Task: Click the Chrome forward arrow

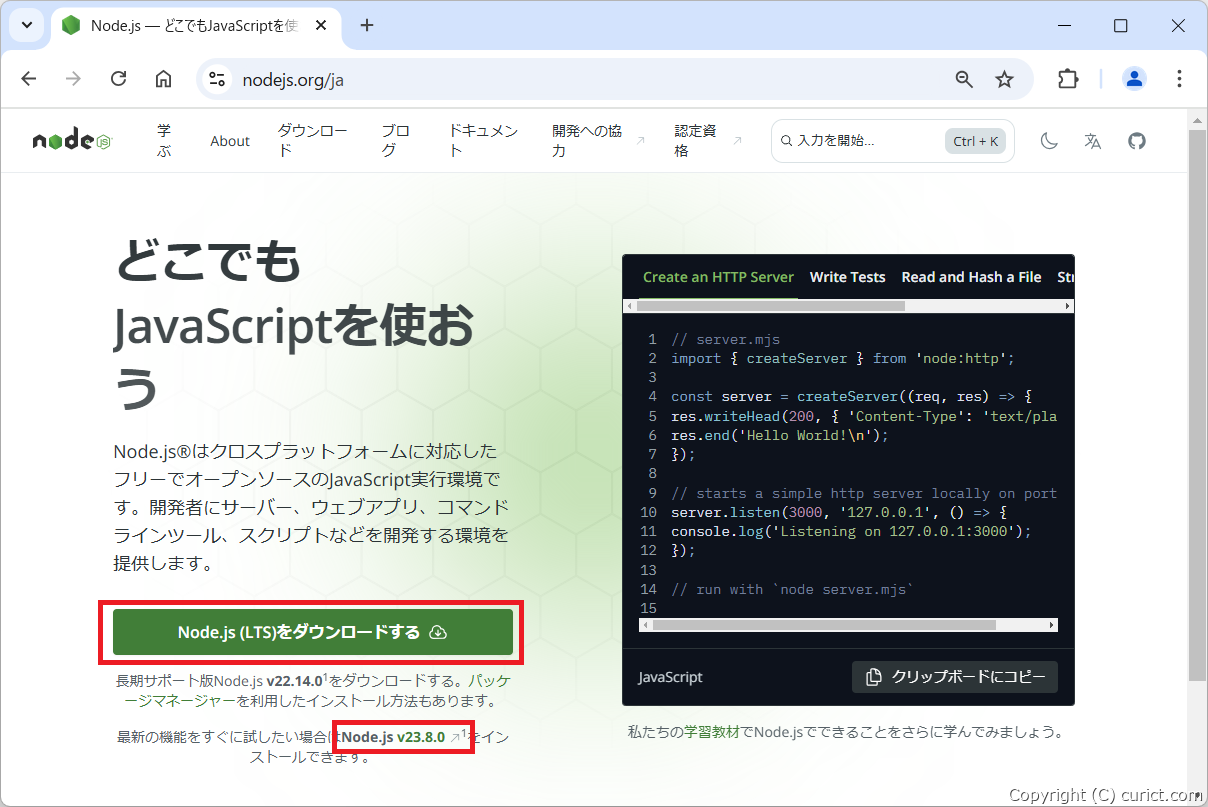Action: (x=73, y=79)
